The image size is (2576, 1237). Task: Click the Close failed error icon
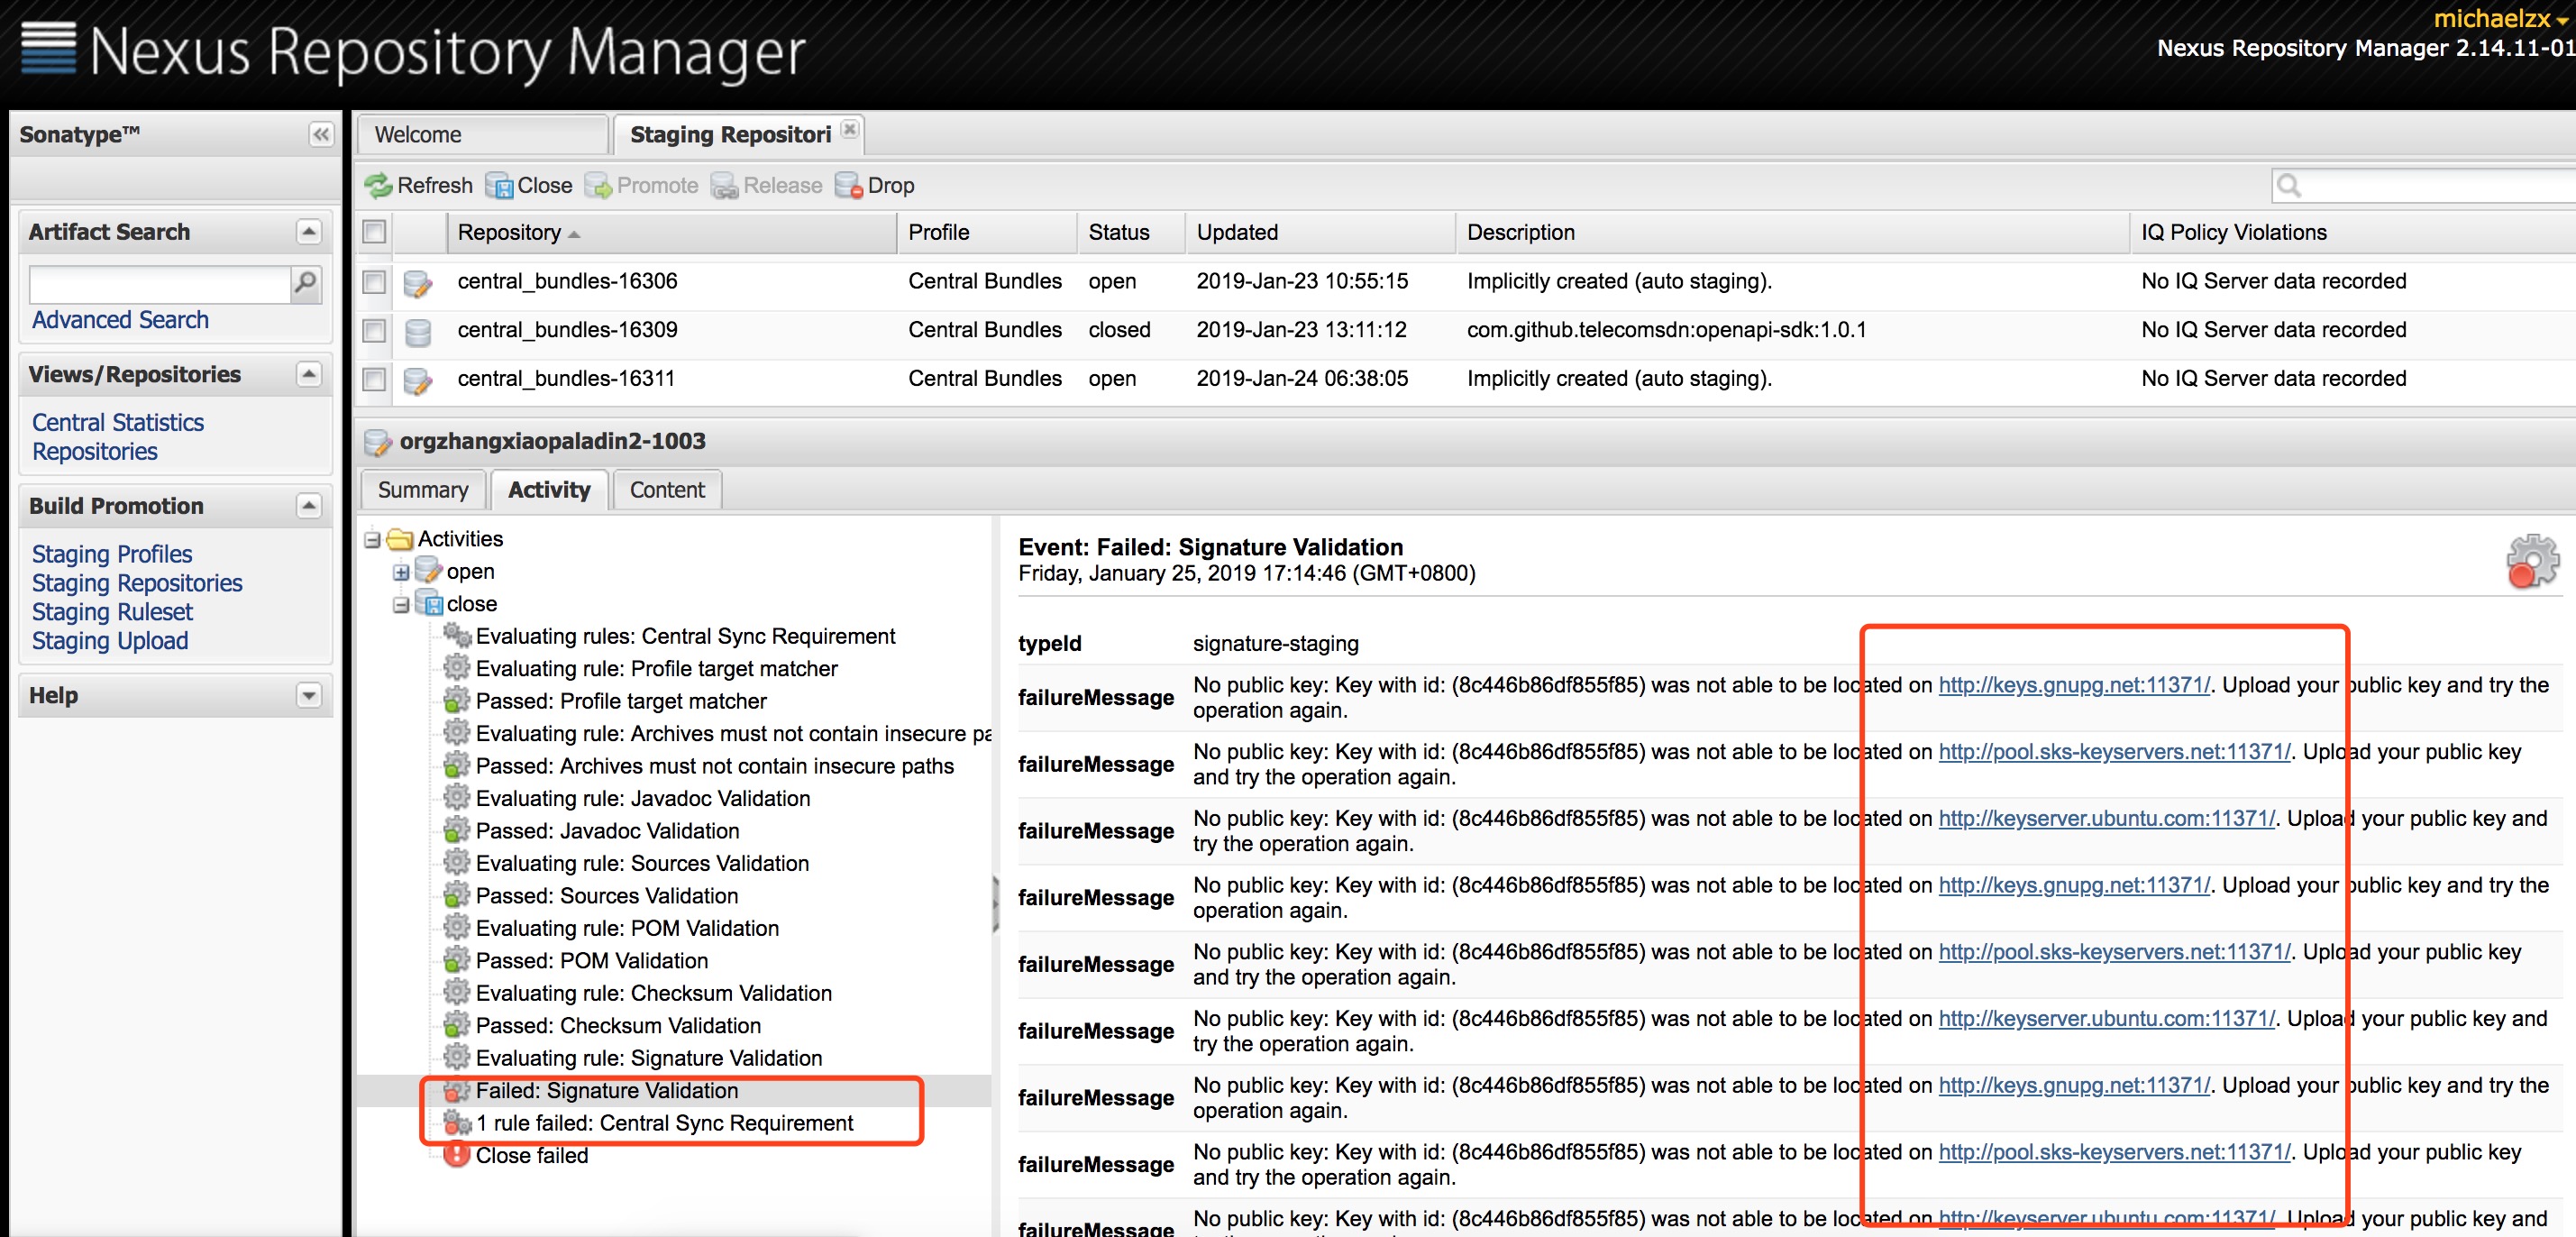(457, 1155)
